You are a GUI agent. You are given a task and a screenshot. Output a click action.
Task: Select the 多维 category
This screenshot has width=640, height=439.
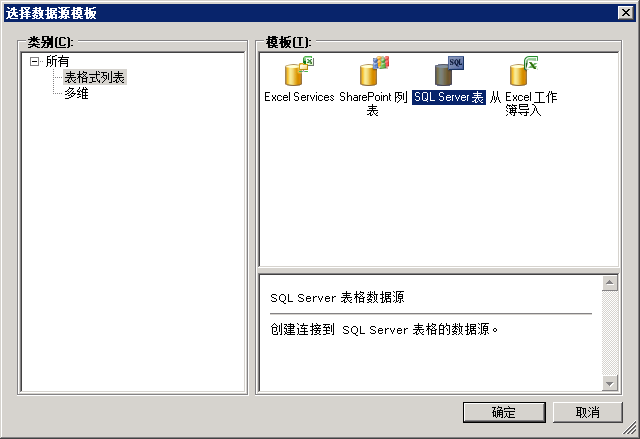(76, 93)
